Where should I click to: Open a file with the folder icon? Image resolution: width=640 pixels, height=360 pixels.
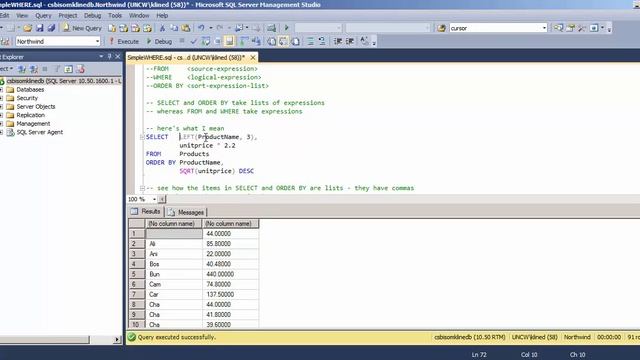click(x=27, y=28)
